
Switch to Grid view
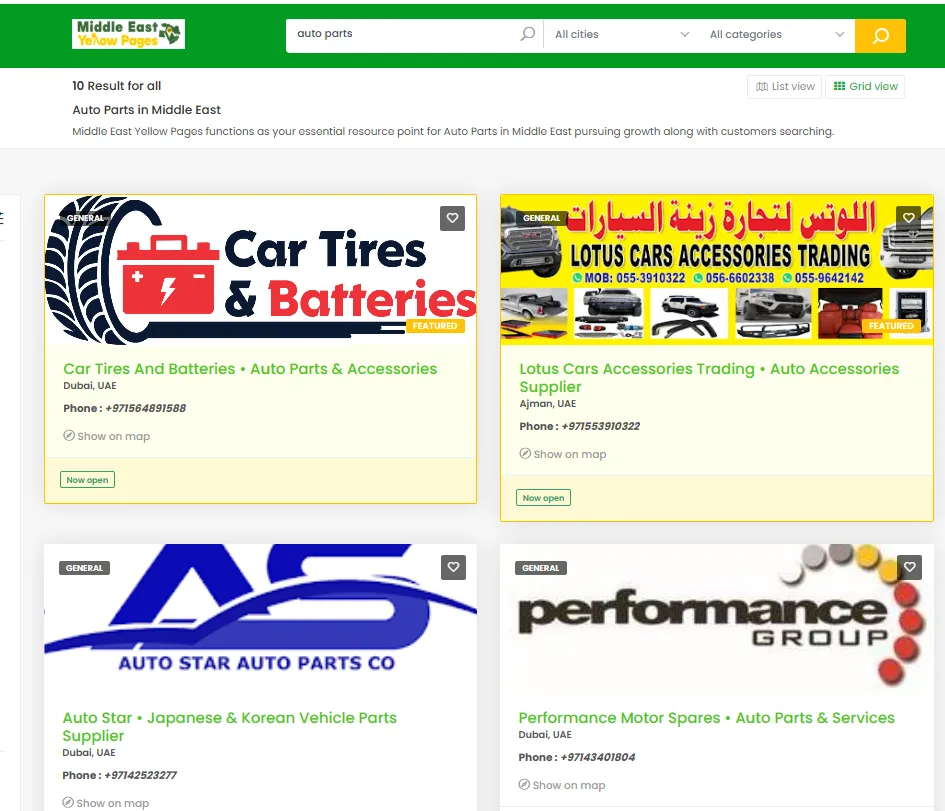tap(865, 87)
